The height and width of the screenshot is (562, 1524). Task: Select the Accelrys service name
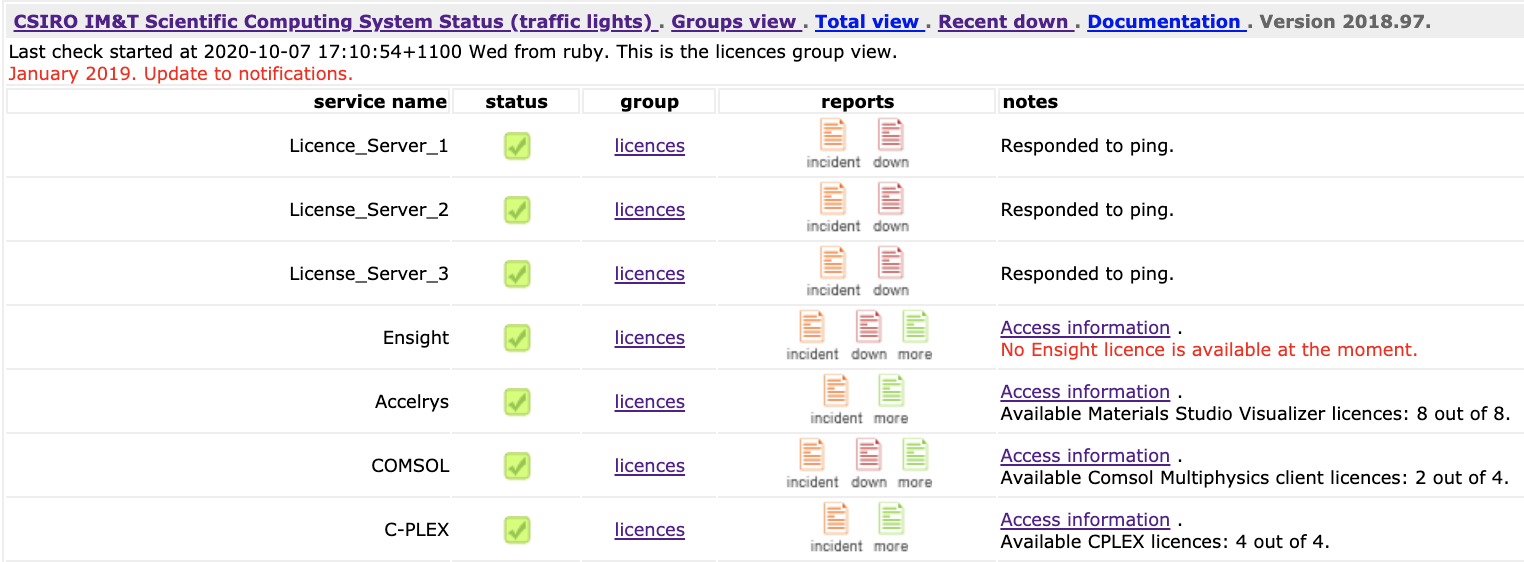point(412,402)
